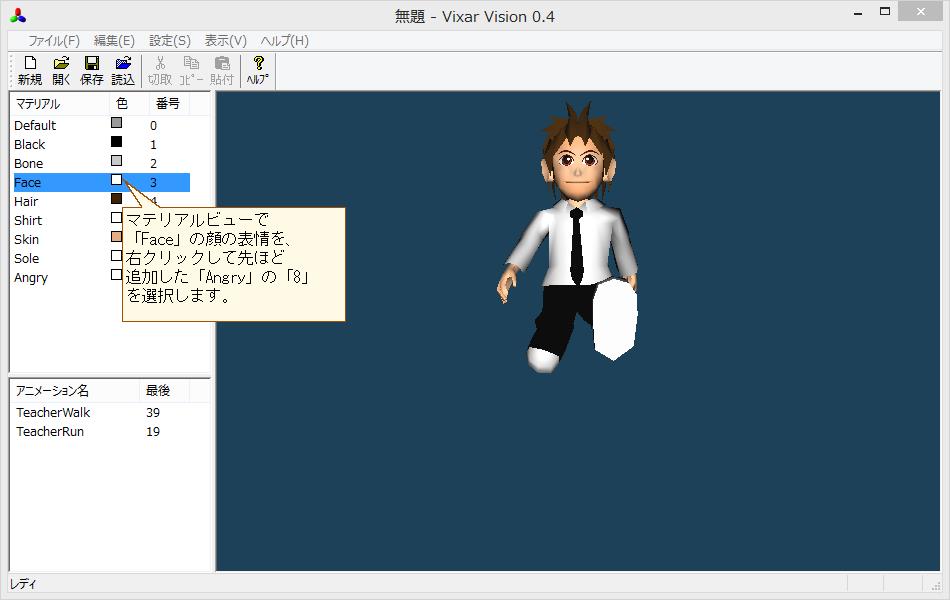
Task: Select the Angry material entry
Action: pyautogui.click(x=31, y=277)
